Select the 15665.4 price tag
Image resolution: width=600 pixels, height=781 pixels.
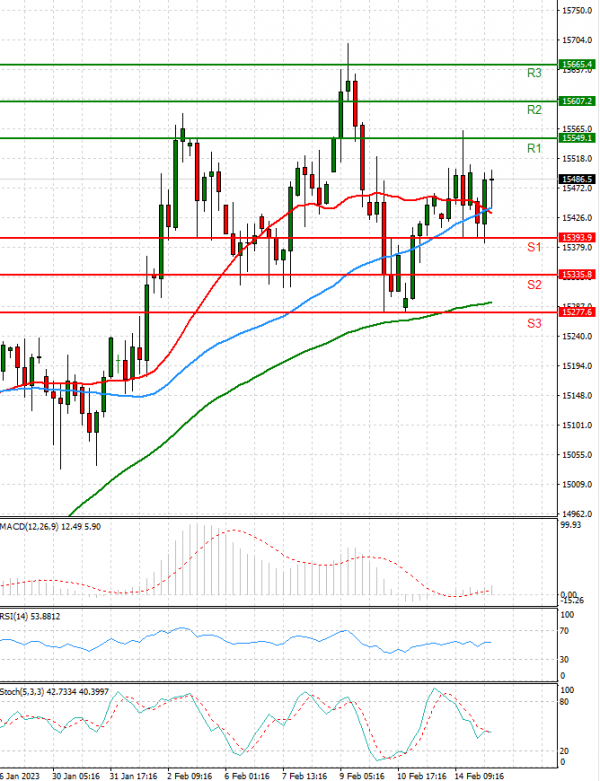[577, 64]
